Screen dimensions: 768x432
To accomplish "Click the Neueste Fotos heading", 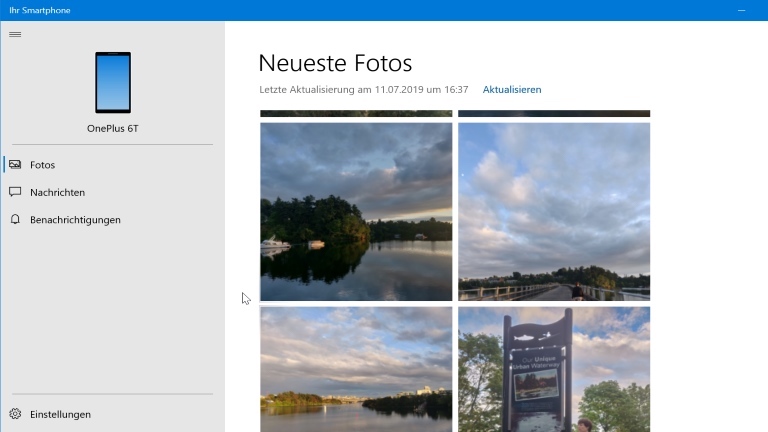I will (x=335, y=63).
